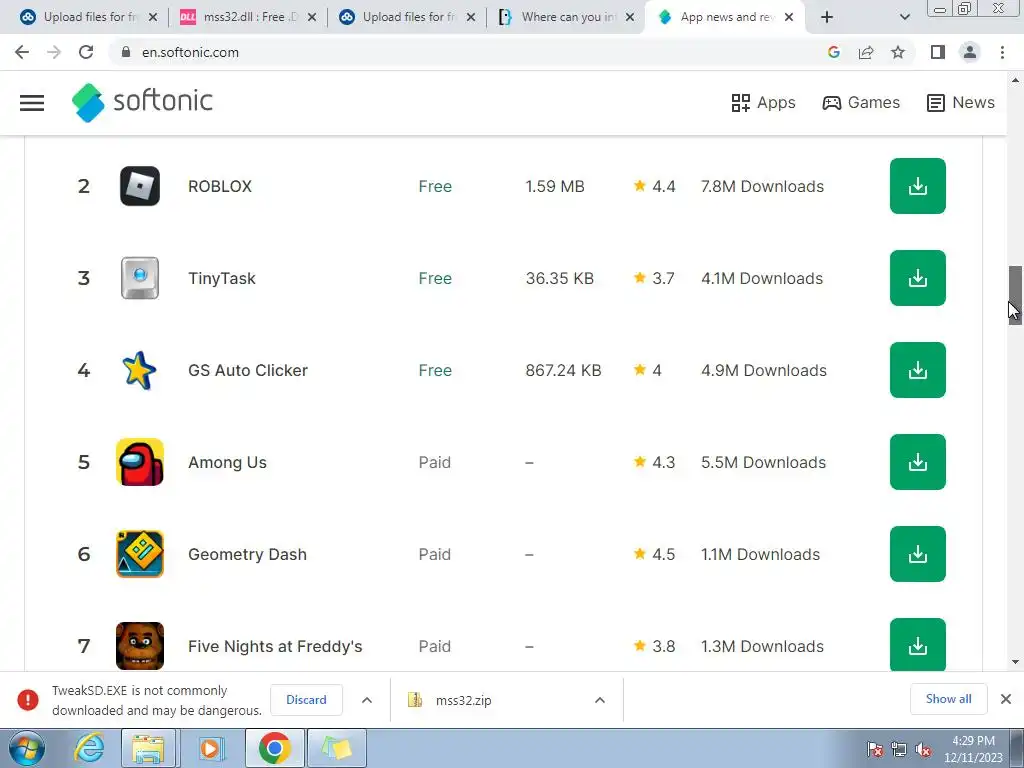1024x768 pixels.
Task: Download ROBLOX with the green button
Action: pyautogui.click(x=918, y=186)
